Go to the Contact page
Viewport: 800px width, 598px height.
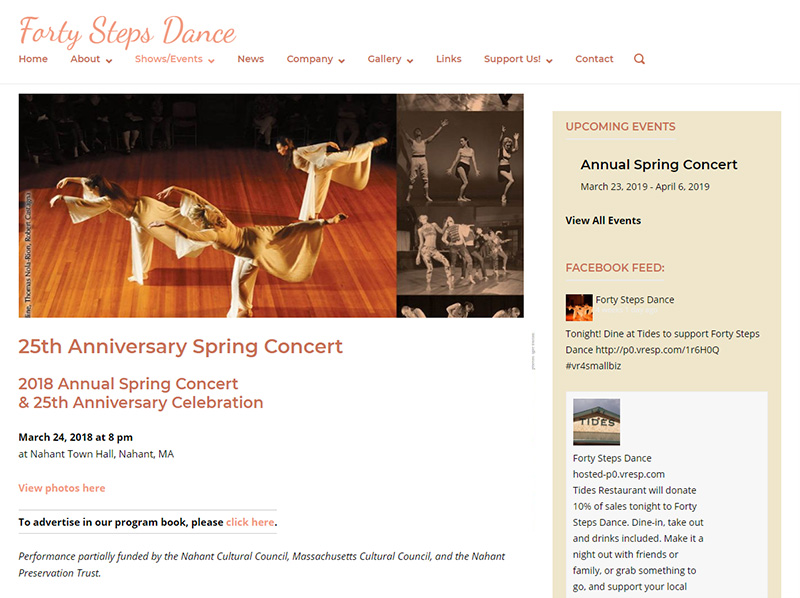click(594, 59)
